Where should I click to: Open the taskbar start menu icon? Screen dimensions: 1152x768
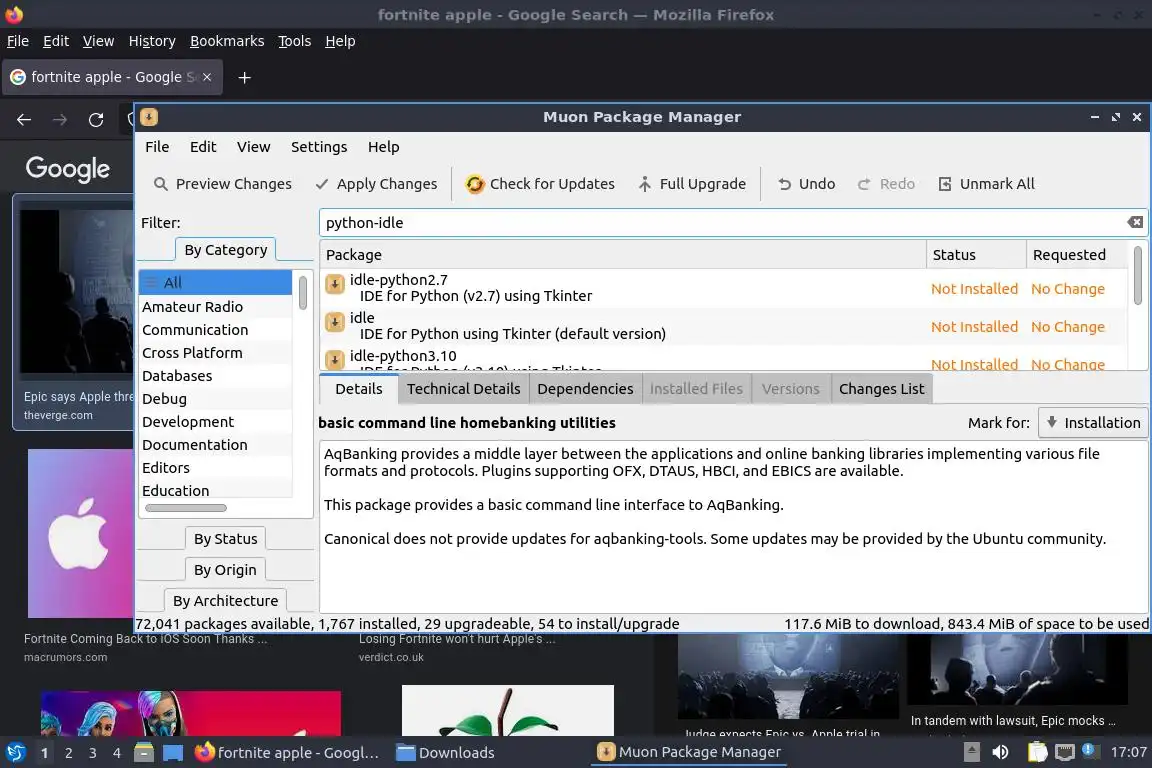(15, 753)
